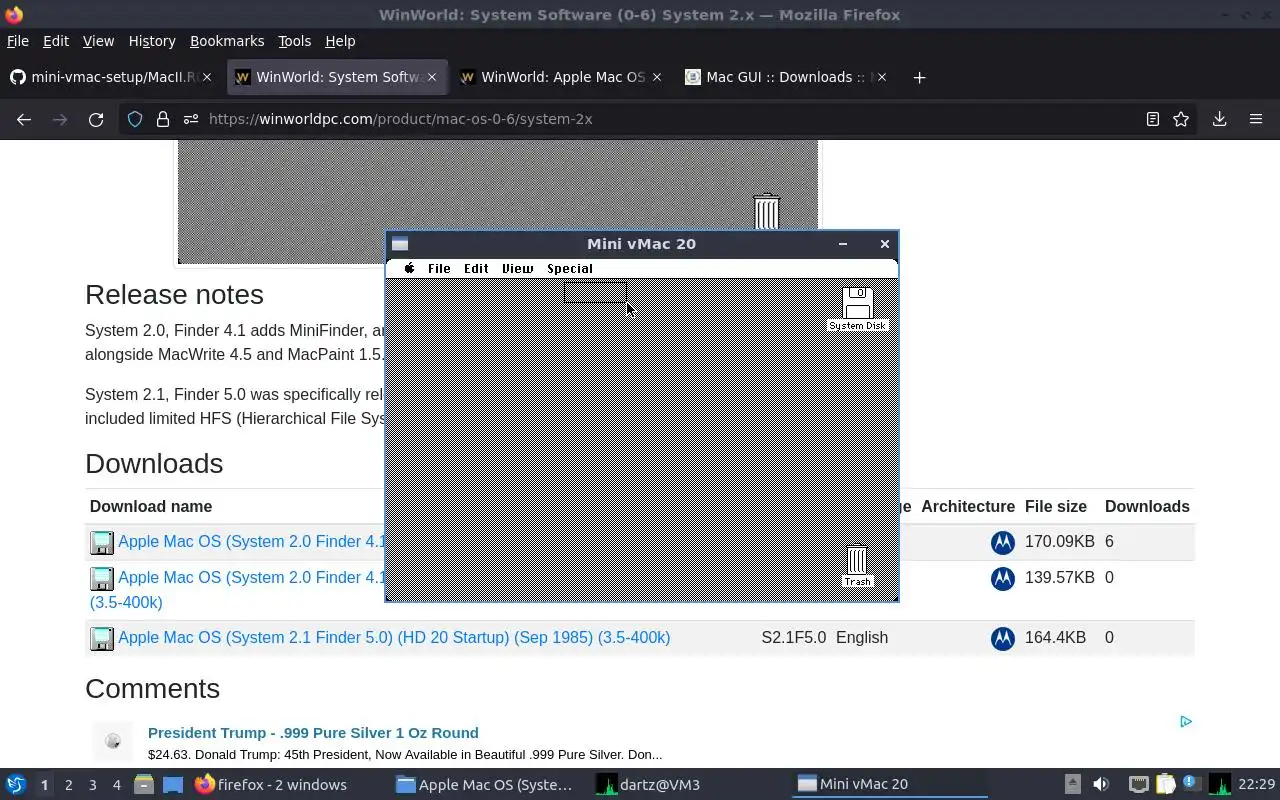Viewport: 1280px width, 800px height.
Task: Open the Apple menu in Mini vMac
Action: (409, 268)
